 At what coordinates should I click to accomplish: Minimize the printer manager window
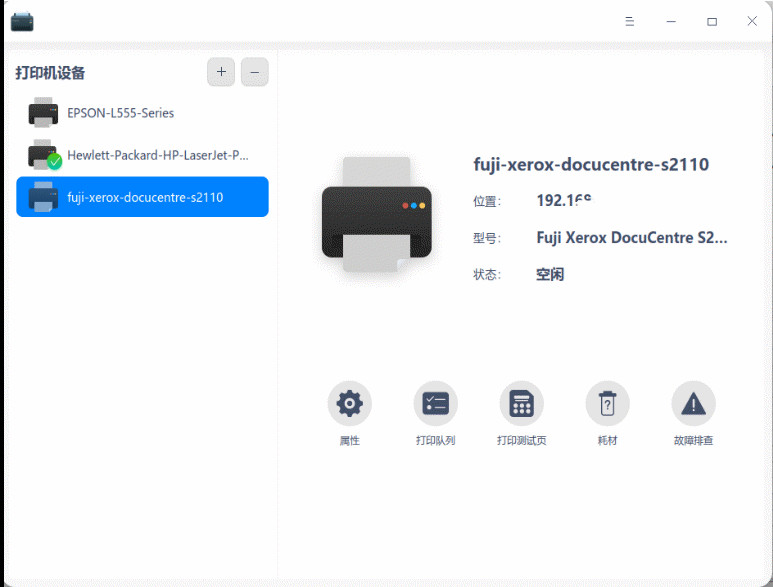coord(671,21)
